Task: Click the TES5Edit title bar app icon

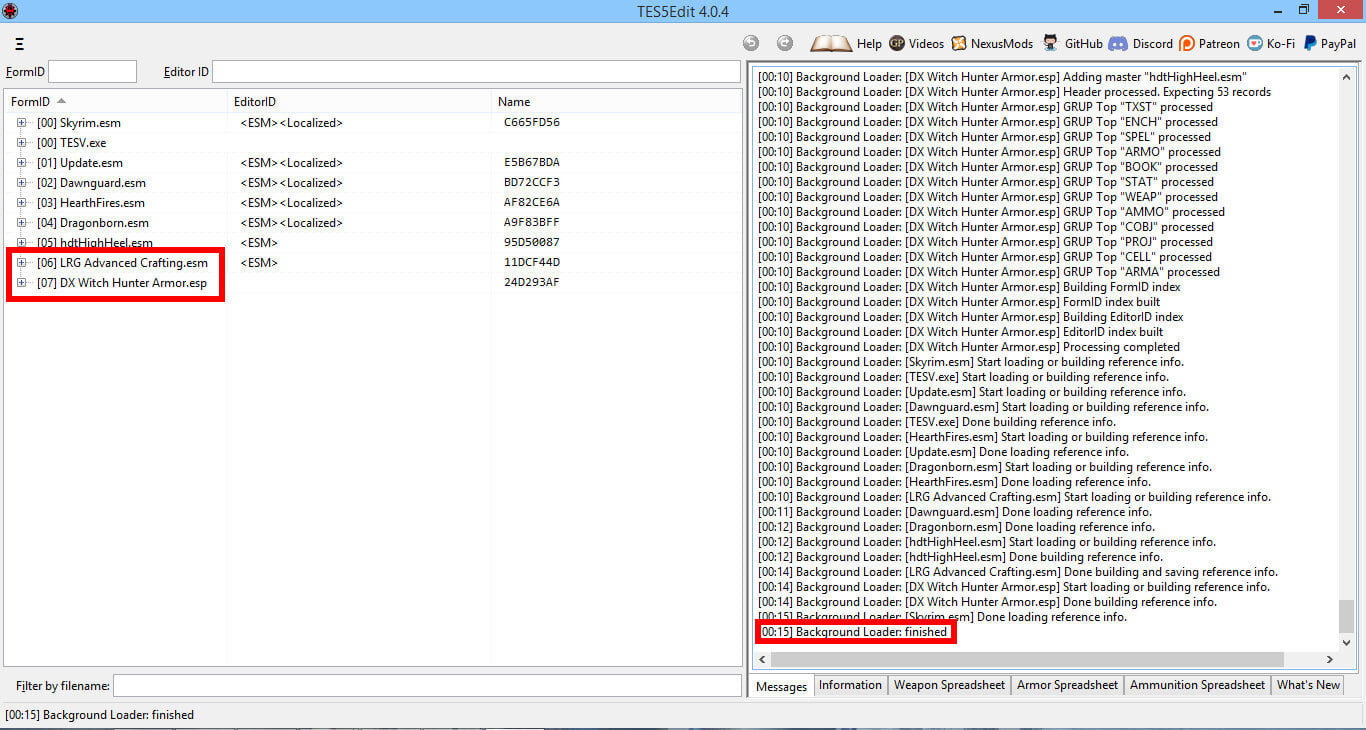Action: (10, 10)
